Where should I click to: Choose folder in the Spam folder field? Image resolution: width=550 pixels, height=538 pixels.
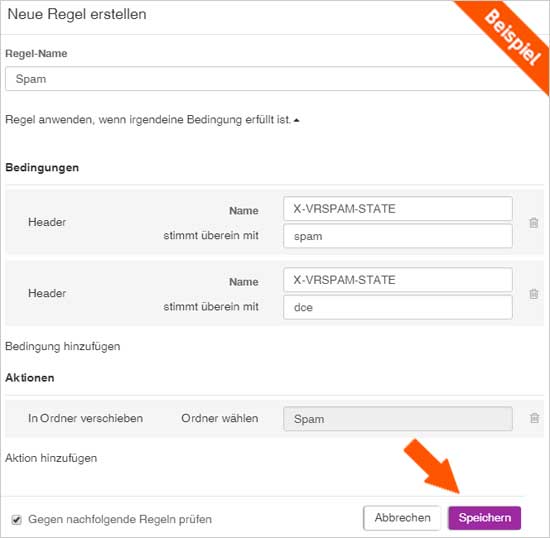398,419
